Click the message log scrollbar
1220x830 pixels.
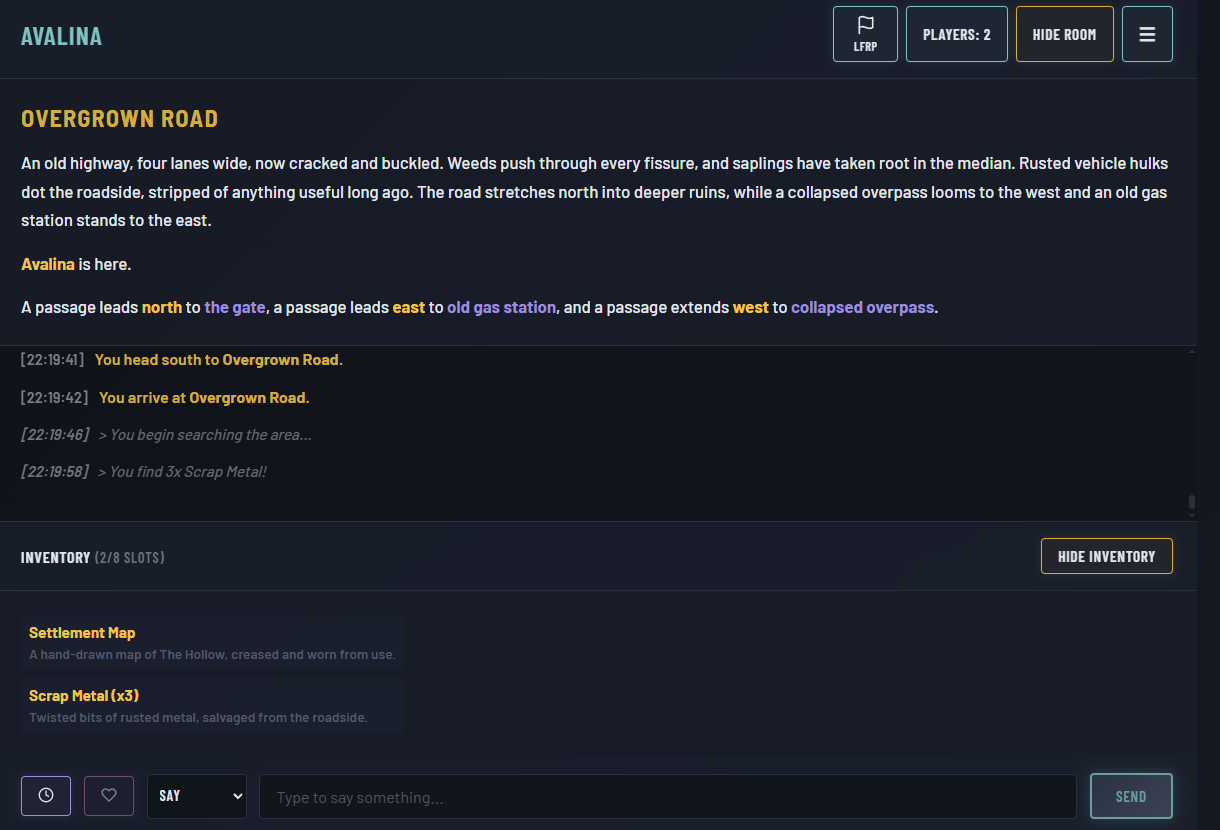1191,504
